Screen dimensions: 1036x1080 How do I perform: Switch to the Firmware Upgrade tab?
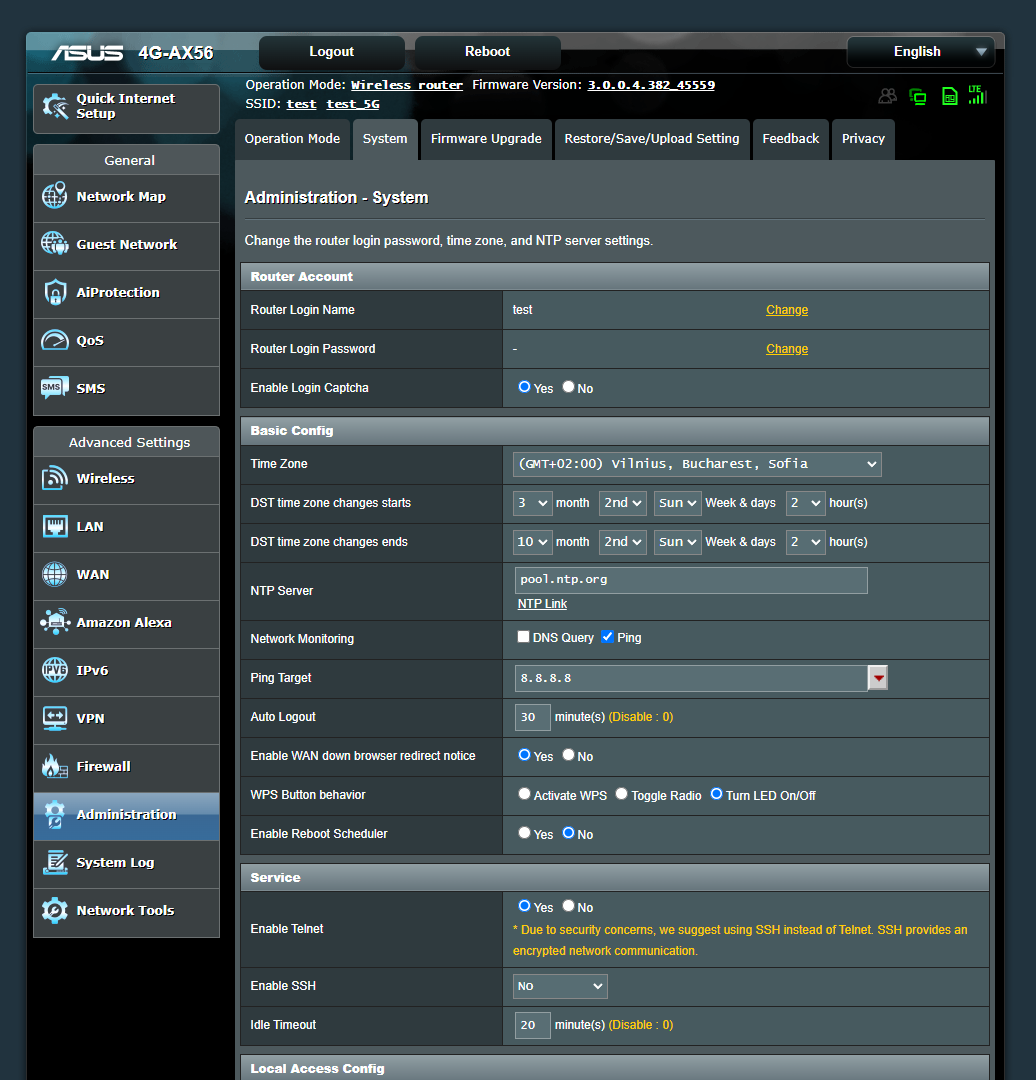click(486, 139)
